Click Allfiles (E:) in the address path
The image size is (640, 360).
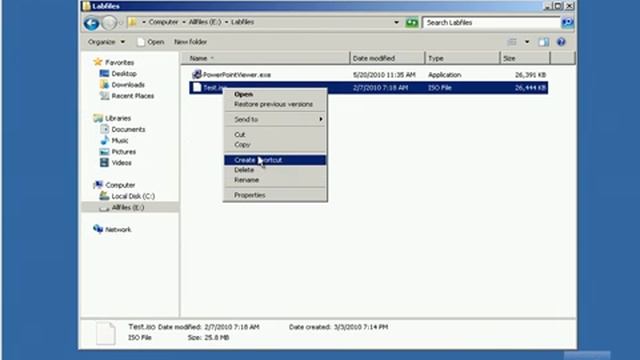[x=204, y=22]
